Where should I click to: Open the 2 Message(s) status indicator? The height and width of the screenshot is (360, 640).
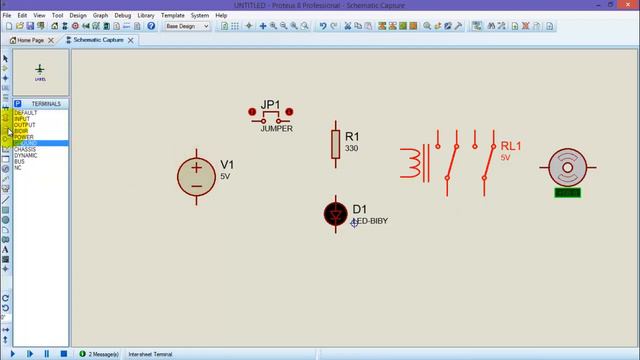[x=99, y=354]
